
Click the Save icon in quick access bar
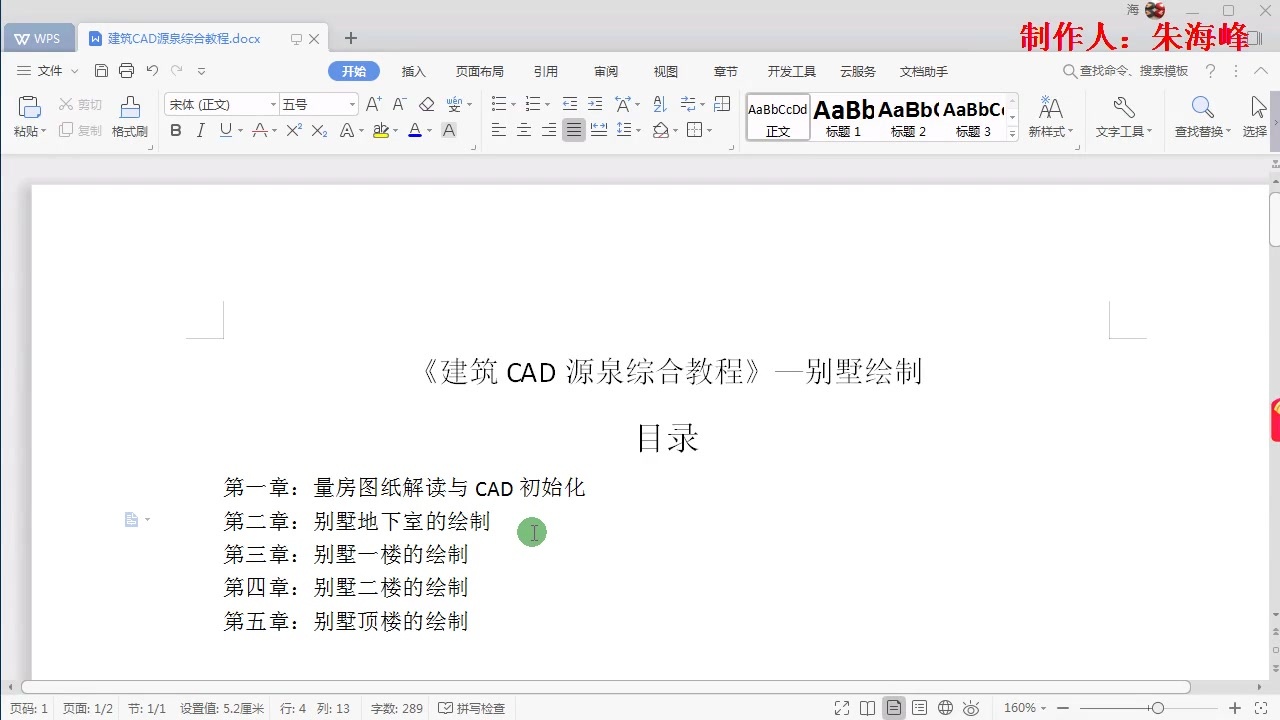(x=101, y=71)
